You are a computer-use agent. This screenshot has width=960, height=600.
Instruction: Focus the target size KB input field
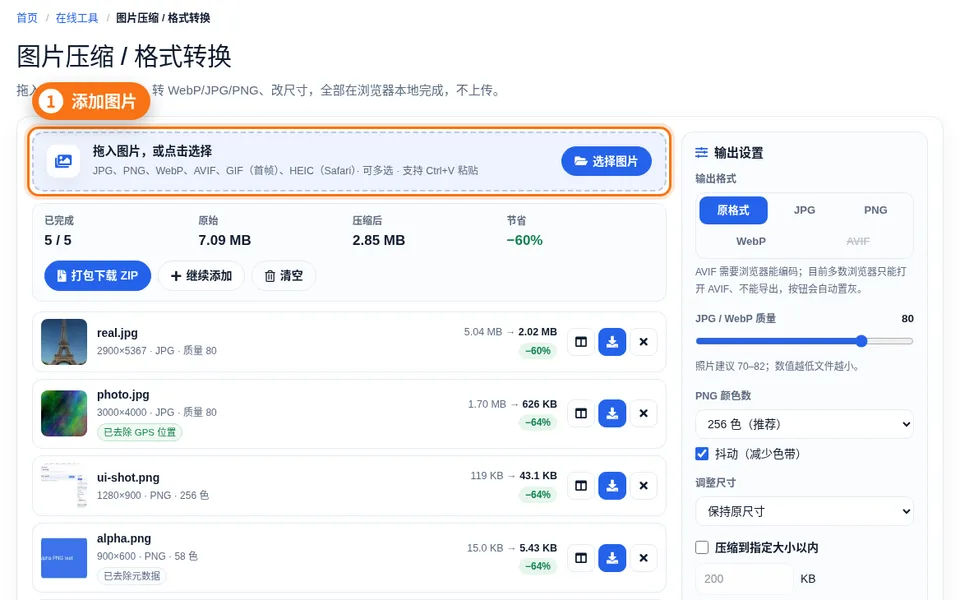(x=744, y=579)
